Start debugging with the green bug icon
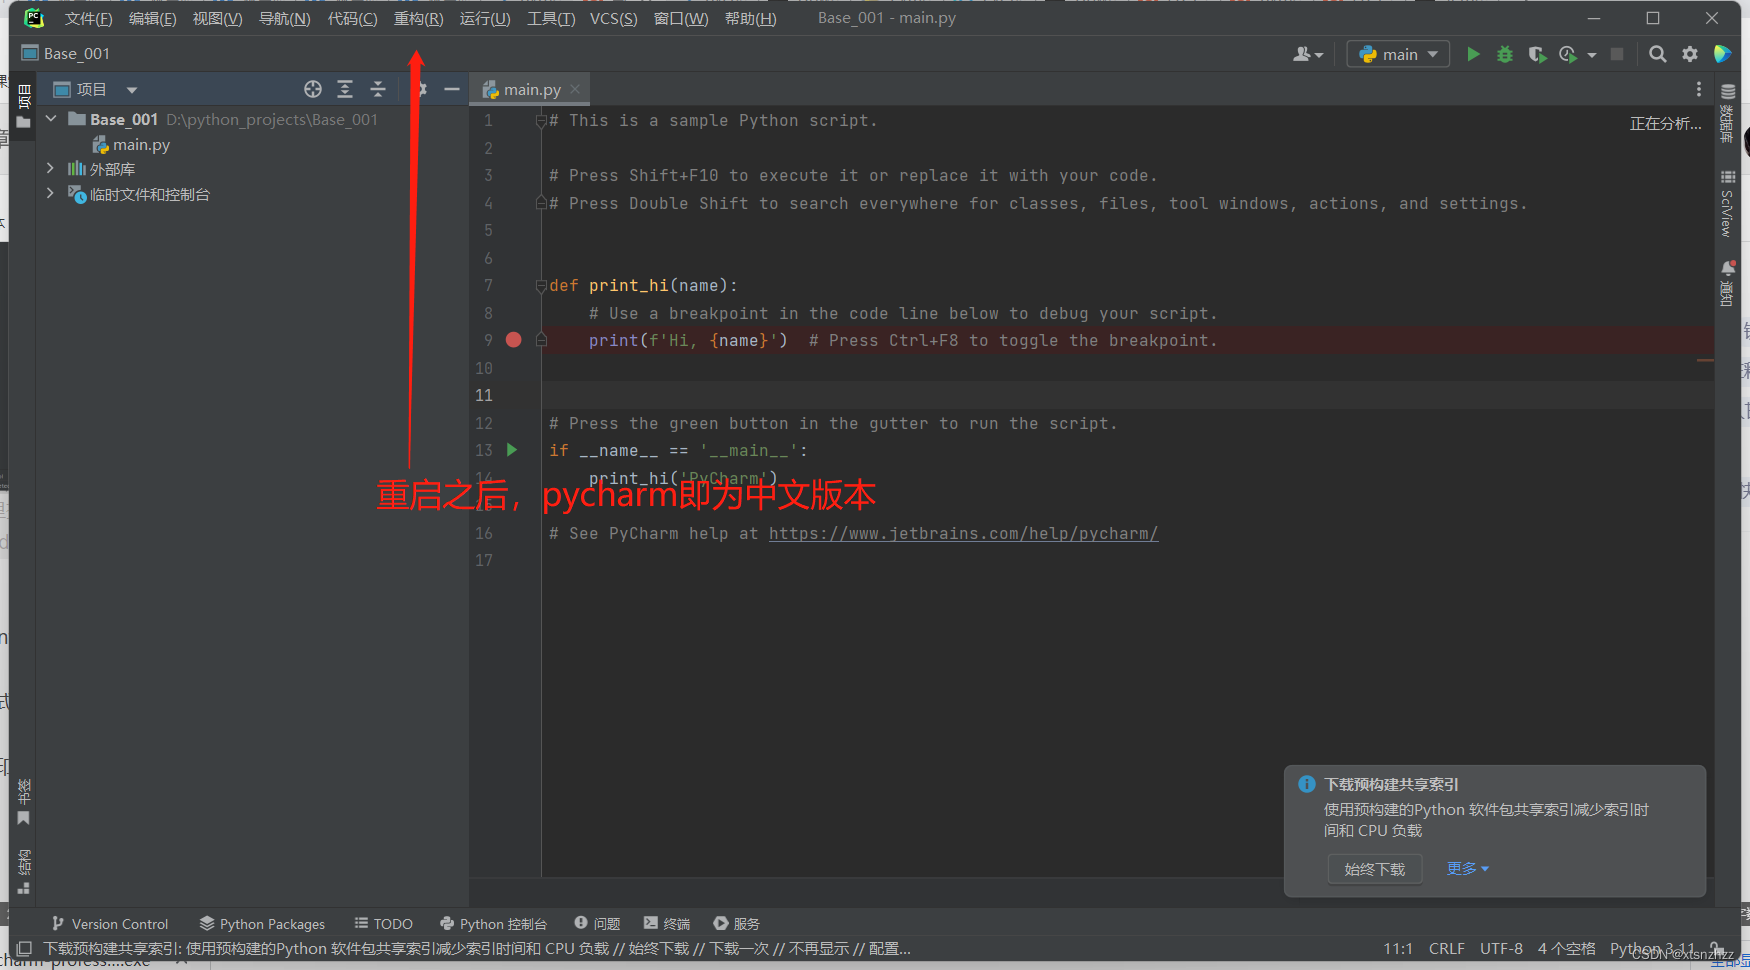The image size is (1750, 970). (x=1505, y=54)
